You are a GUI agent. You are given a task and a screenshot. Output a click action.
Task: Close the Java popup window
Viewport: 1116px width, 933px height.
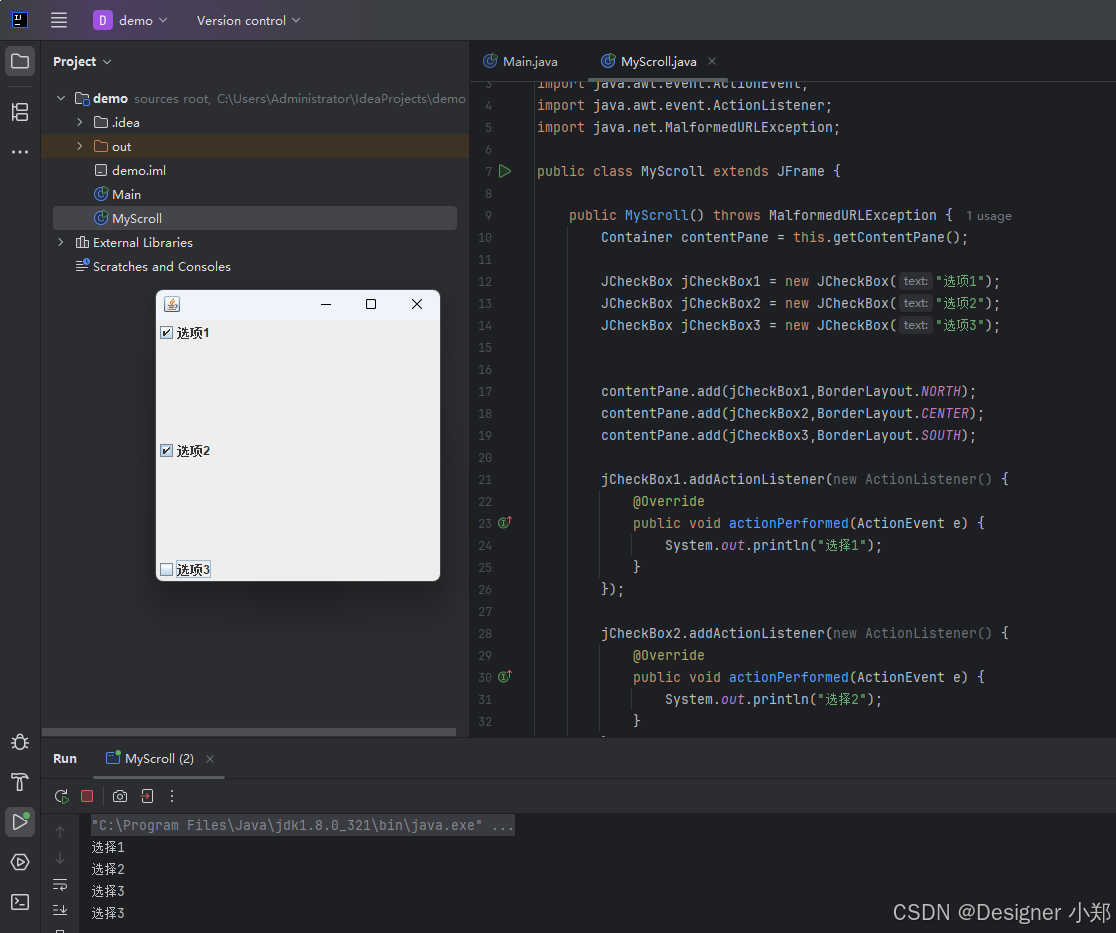point(417,304)
